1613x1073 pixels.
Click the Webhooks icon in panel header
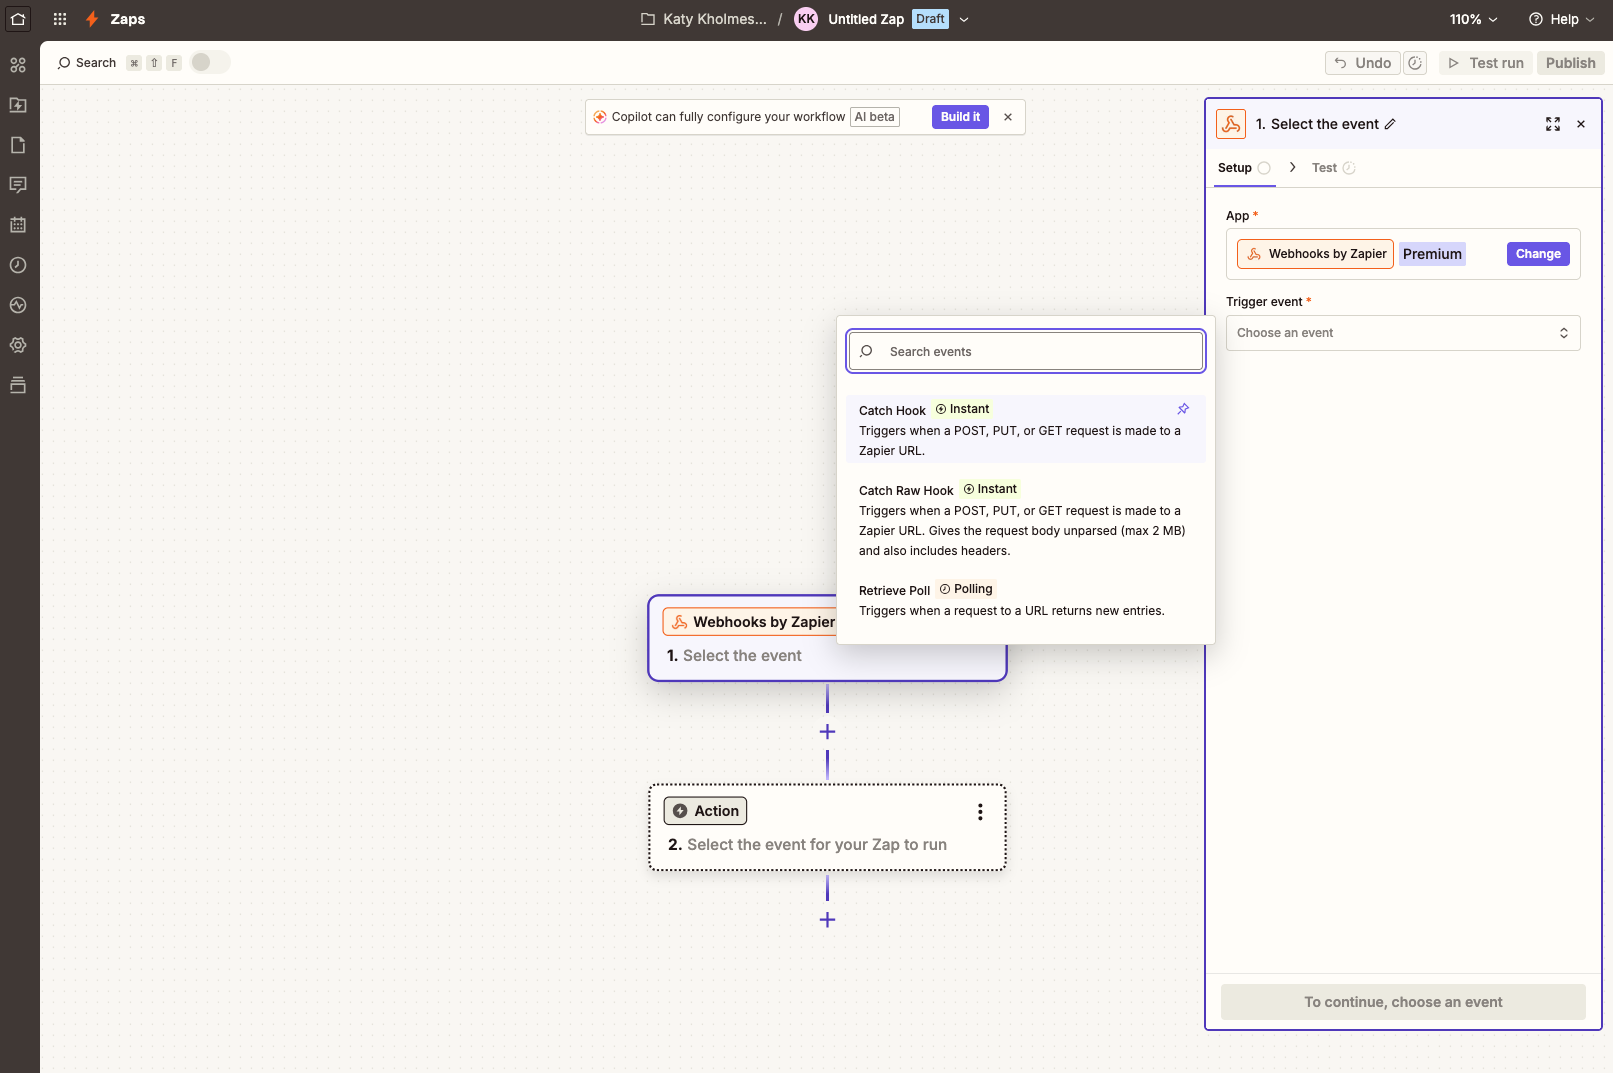pyautogui.click(x=1231, y=124)
